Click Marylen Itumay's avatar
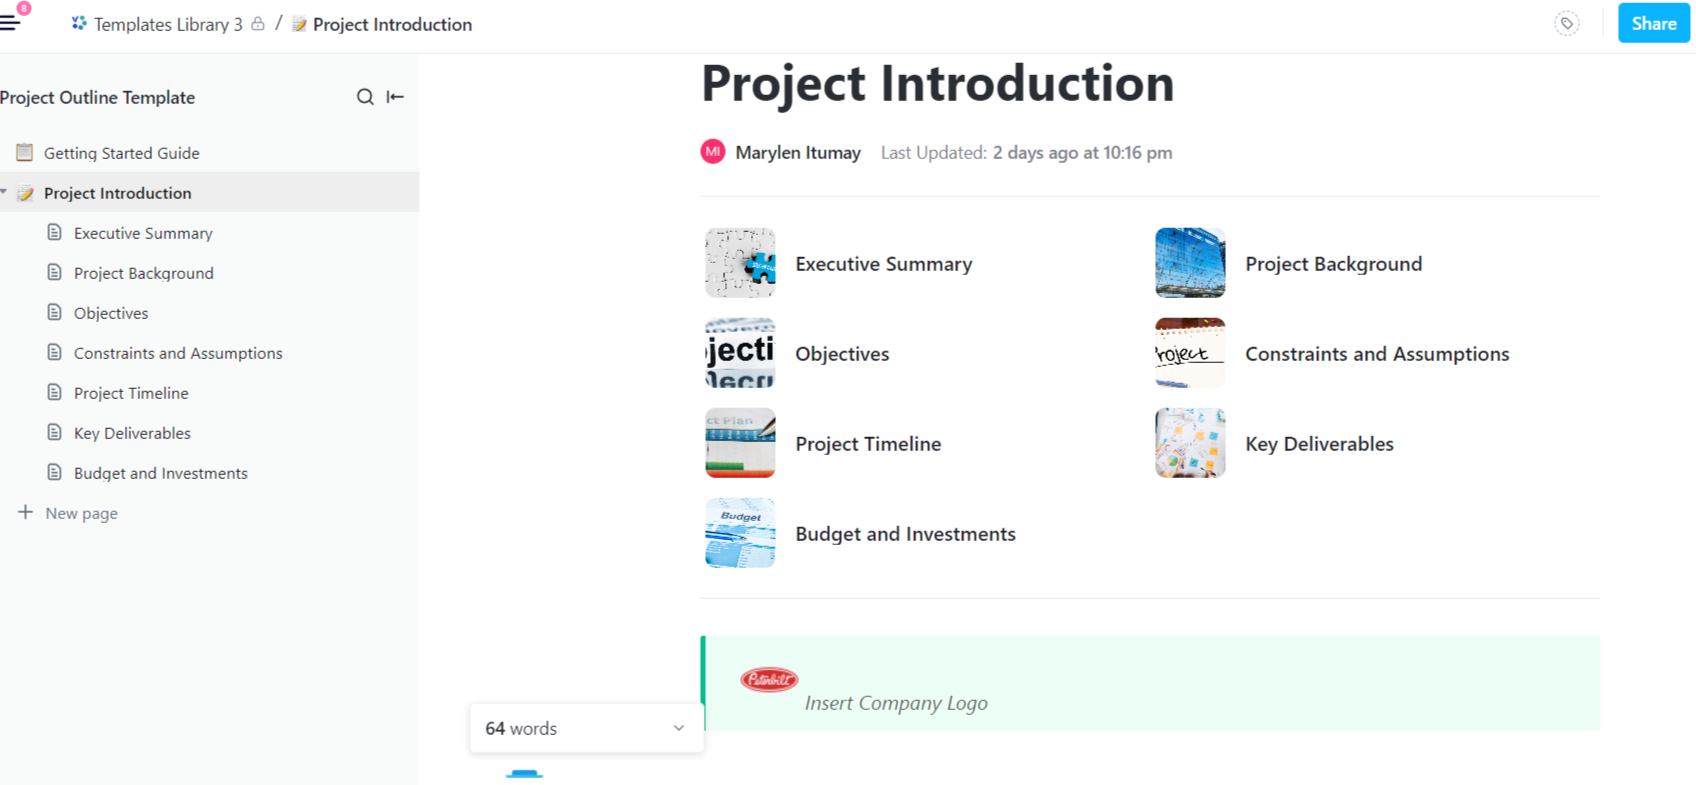 [712, 152]
